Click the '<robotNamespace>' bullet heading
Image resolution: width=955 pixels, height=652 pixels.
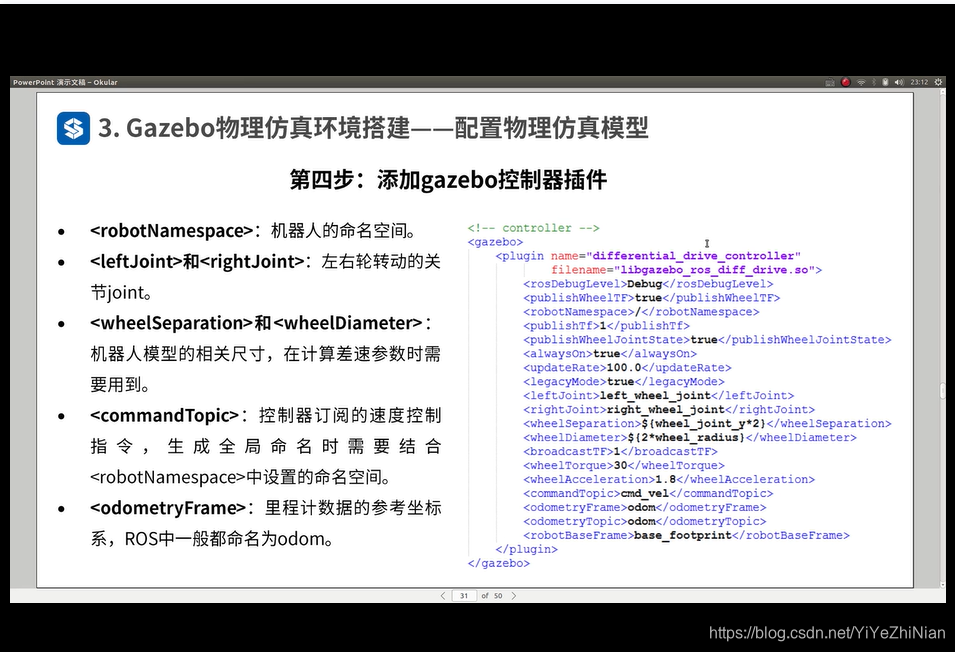[x=171, y=231]
